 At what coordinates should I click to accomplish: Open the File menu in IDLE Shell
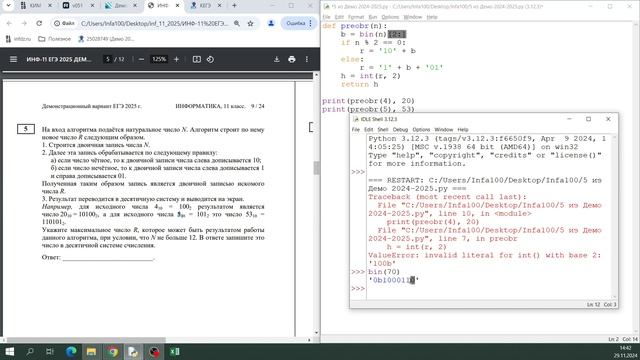[x=356, y=129]
